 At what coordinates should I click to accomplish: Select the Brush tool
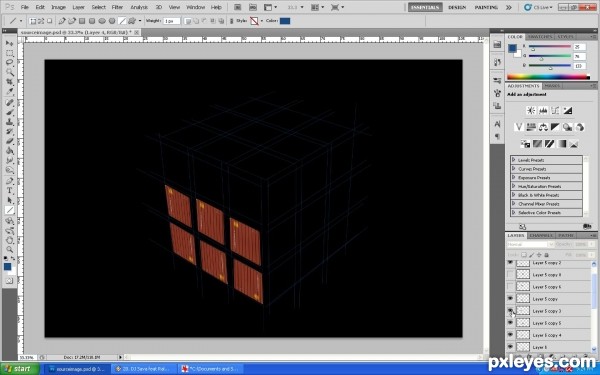[10, 112]
